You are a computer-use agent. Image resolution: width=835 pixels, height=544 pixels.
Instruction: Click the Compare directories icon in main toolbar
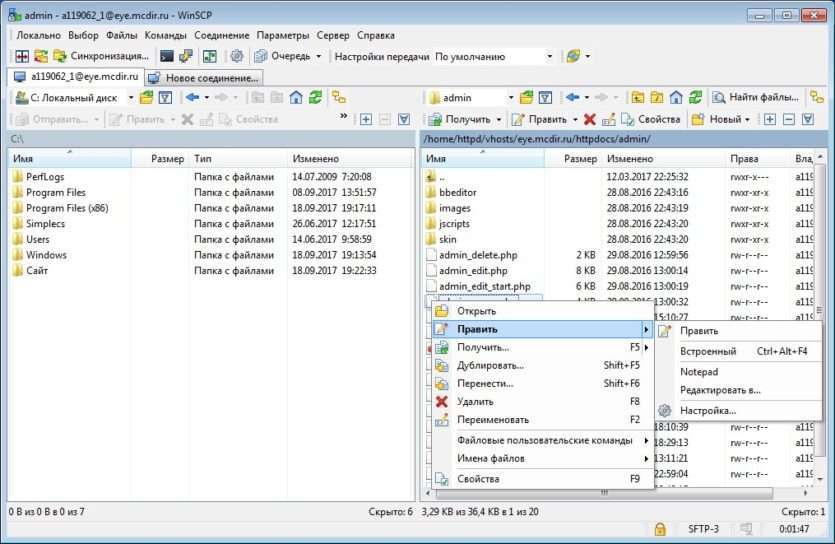click(x=22, y=56)
